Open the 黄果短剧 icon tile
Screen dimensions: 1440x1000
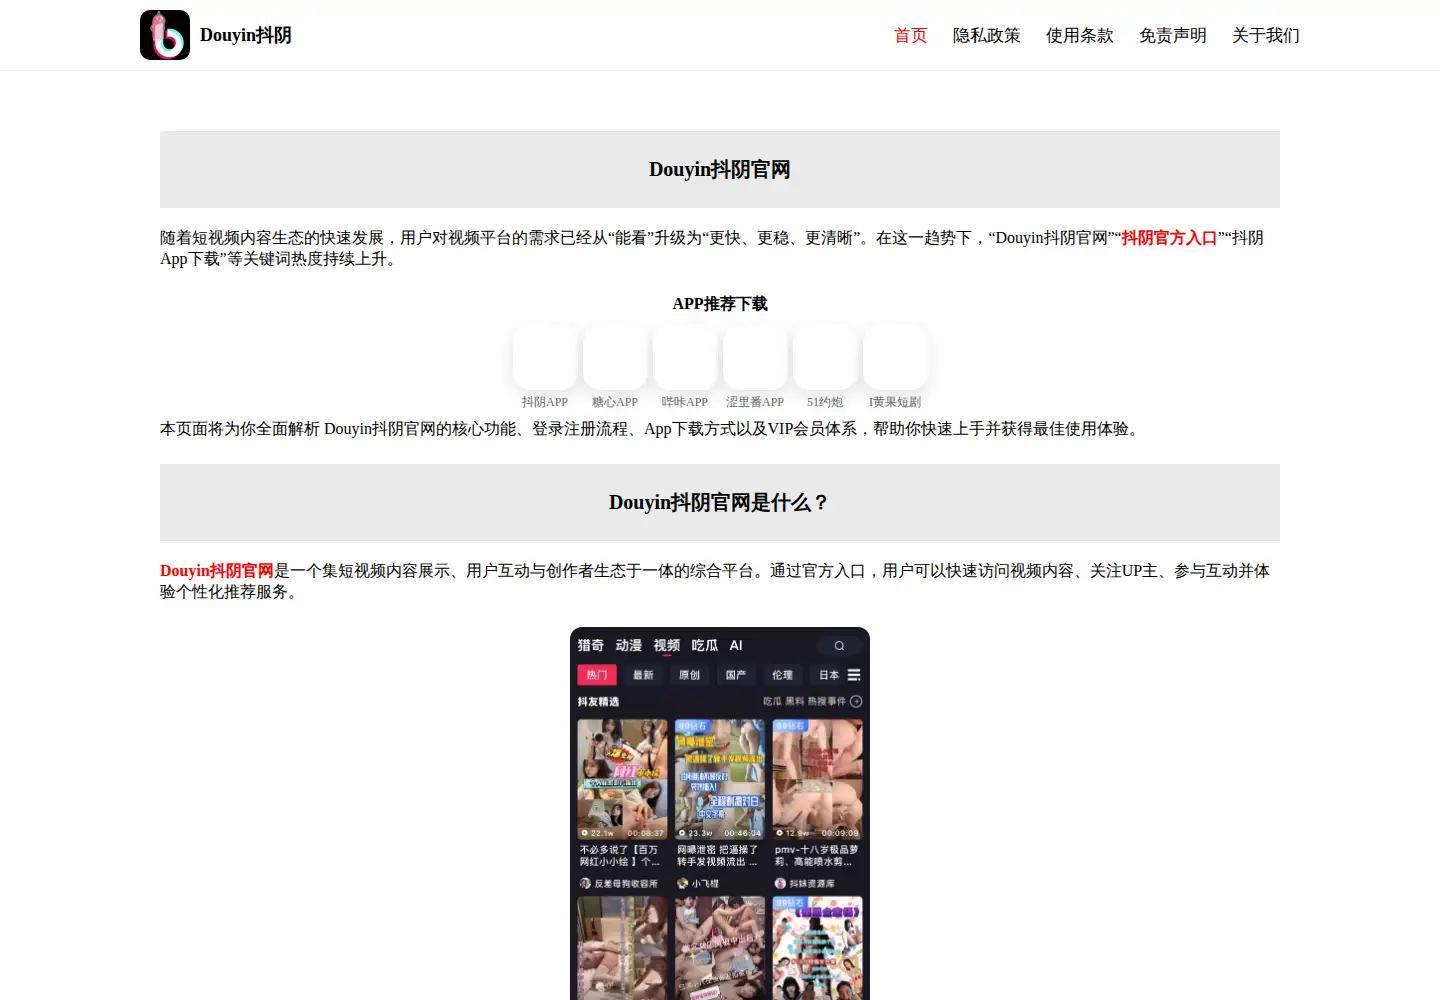coord(895,357)
